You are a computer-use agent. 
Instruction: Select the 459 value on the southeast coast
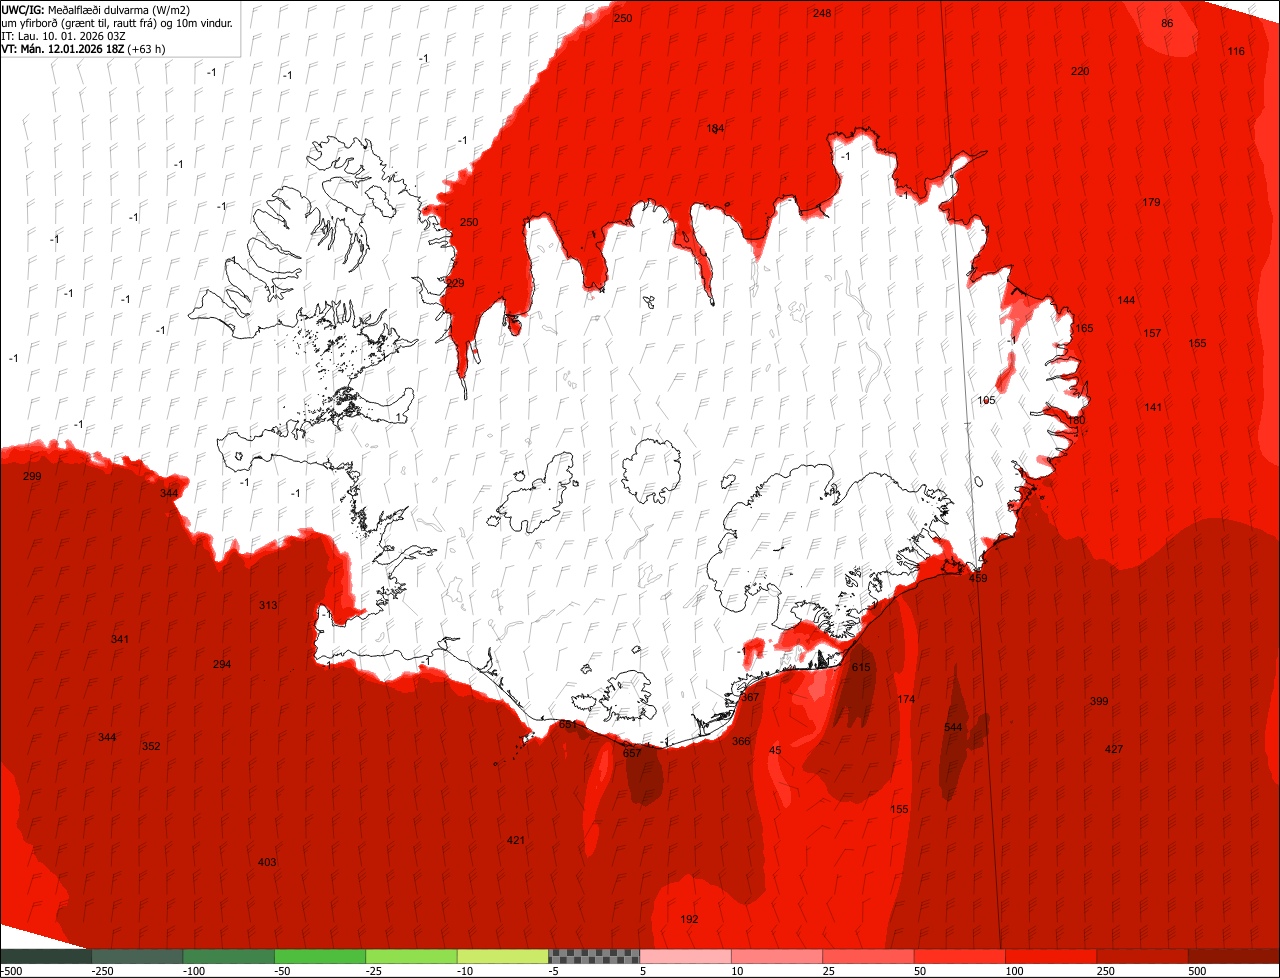pyautogui.click(x=978, y=578)
